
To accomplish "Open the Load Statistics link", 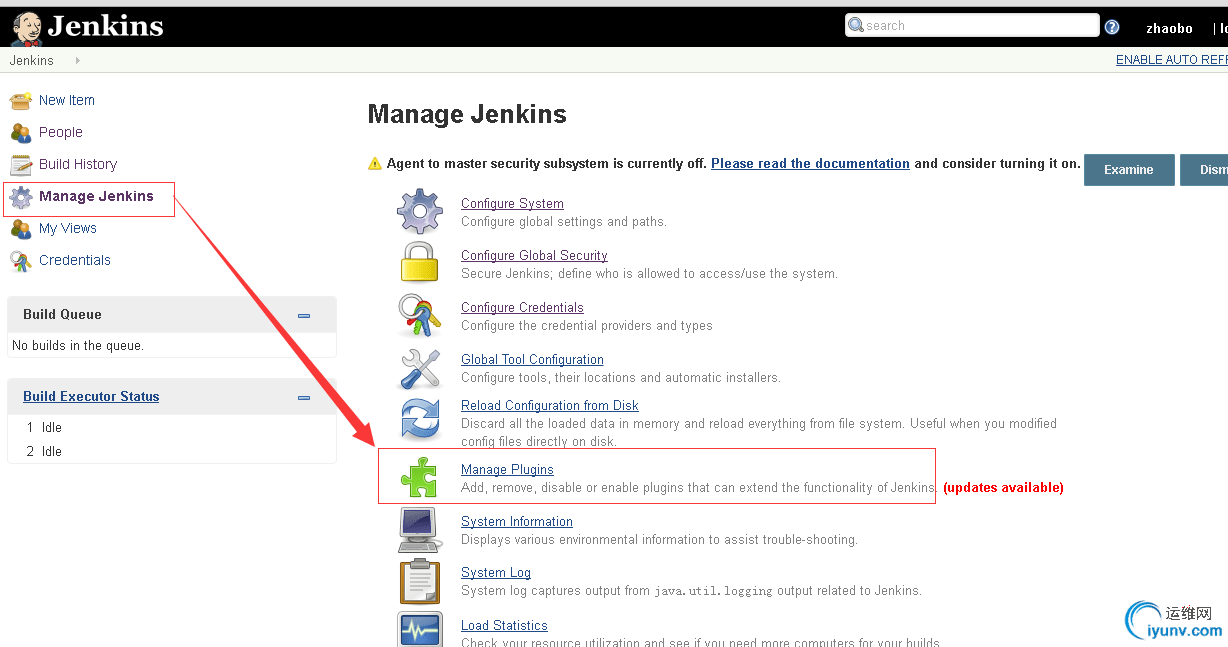I will [x=504, y=625].
